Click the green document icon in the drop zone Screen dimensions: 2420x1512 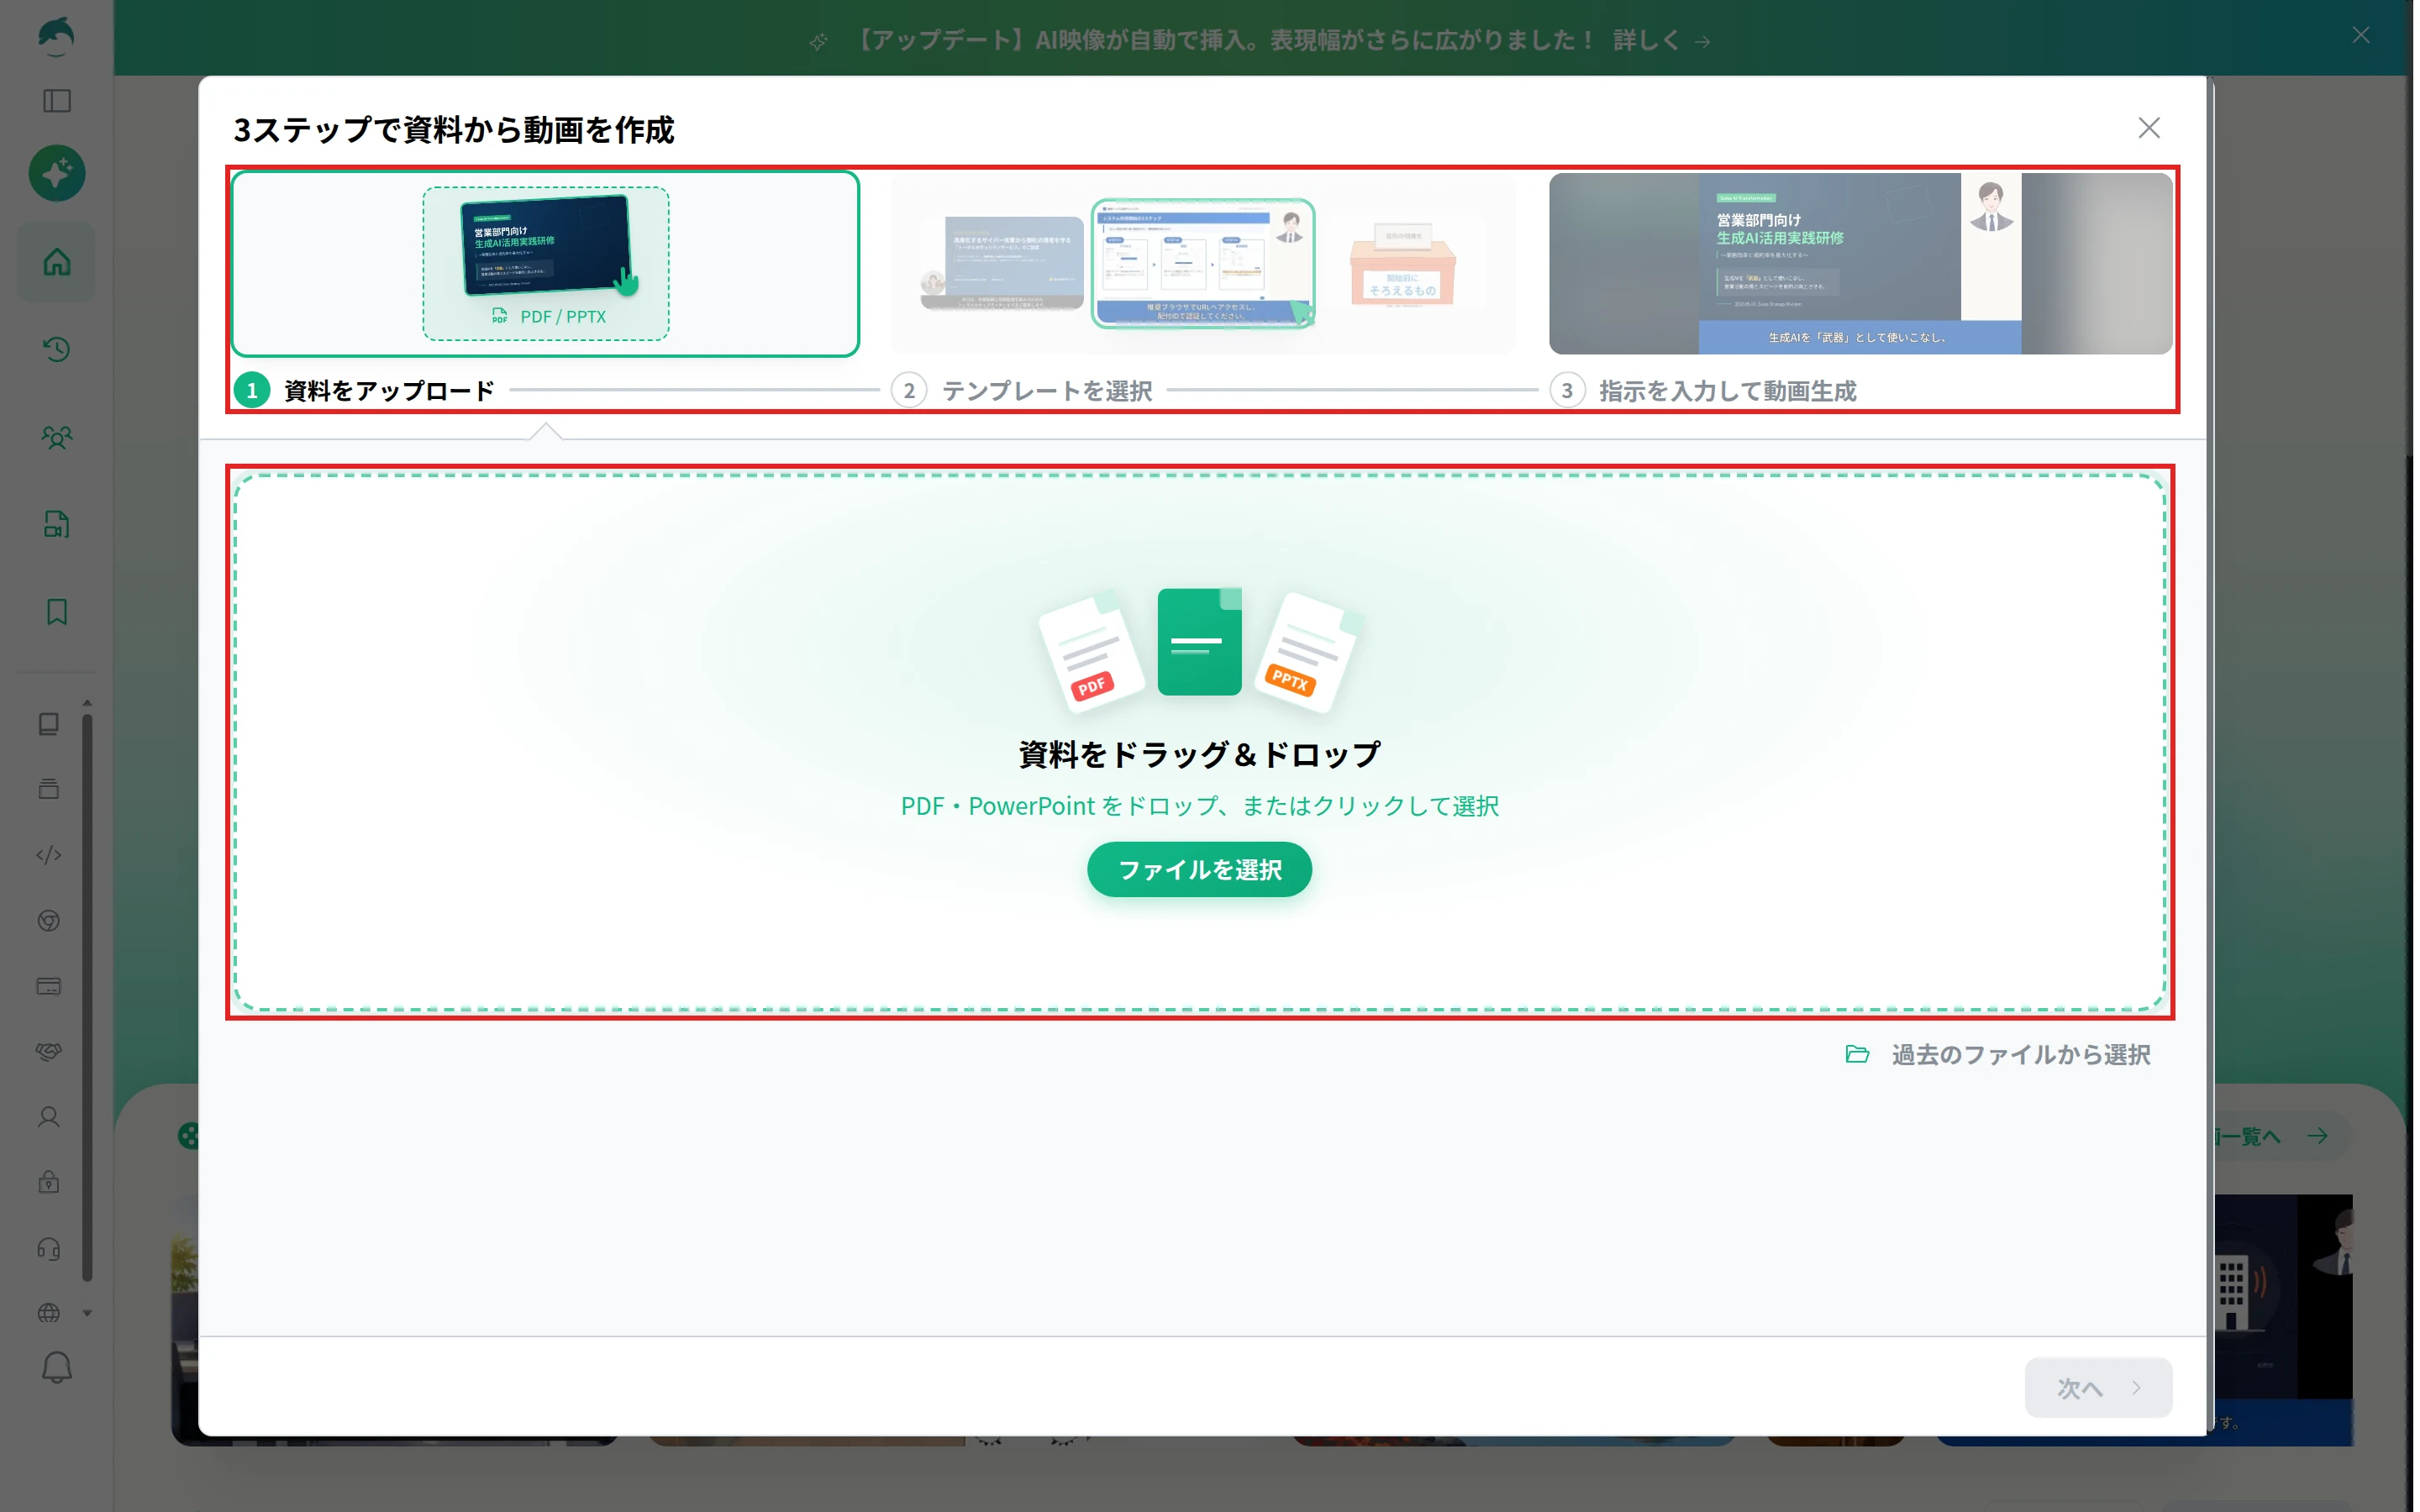coord(1199,641)
